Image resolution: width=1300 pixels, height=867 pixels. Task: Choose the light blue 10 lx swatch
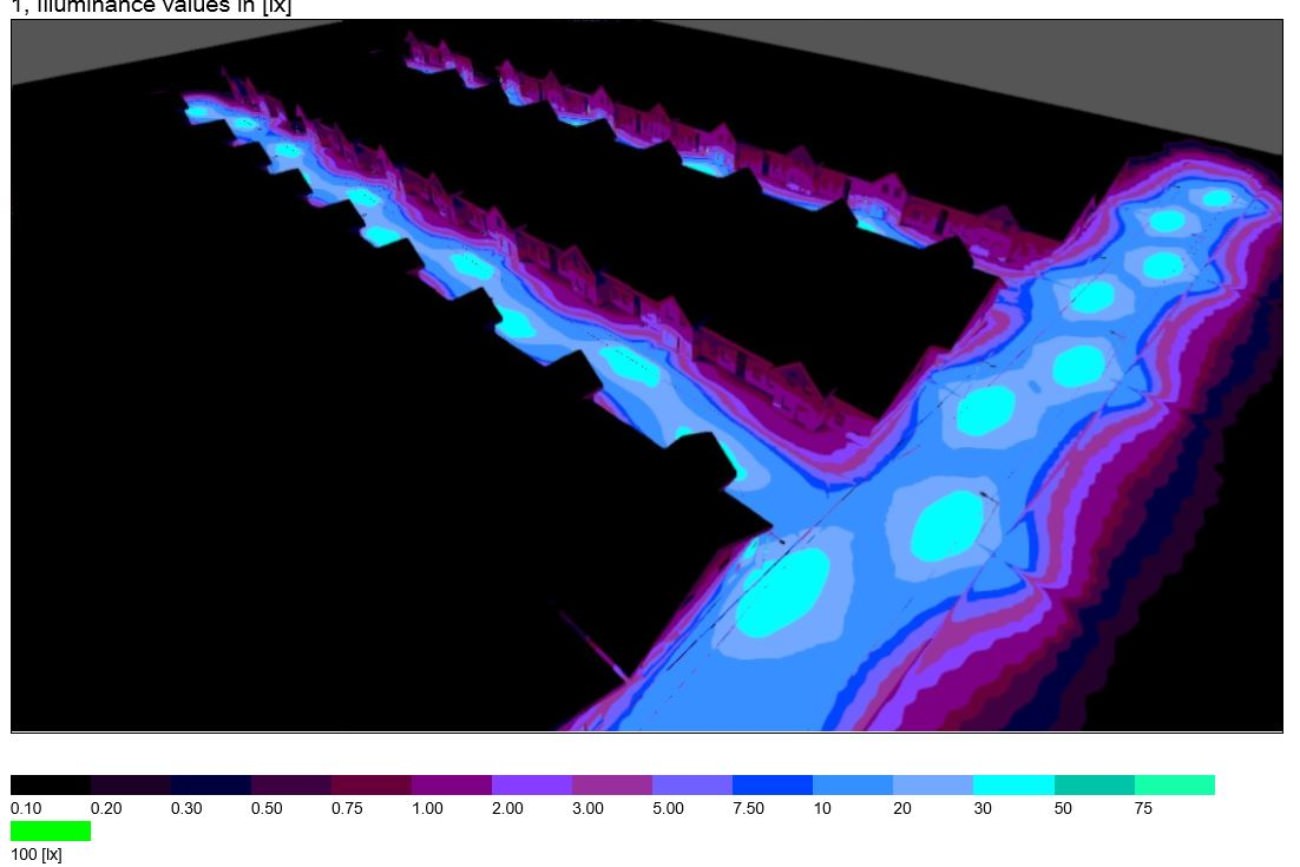point(852,785)
